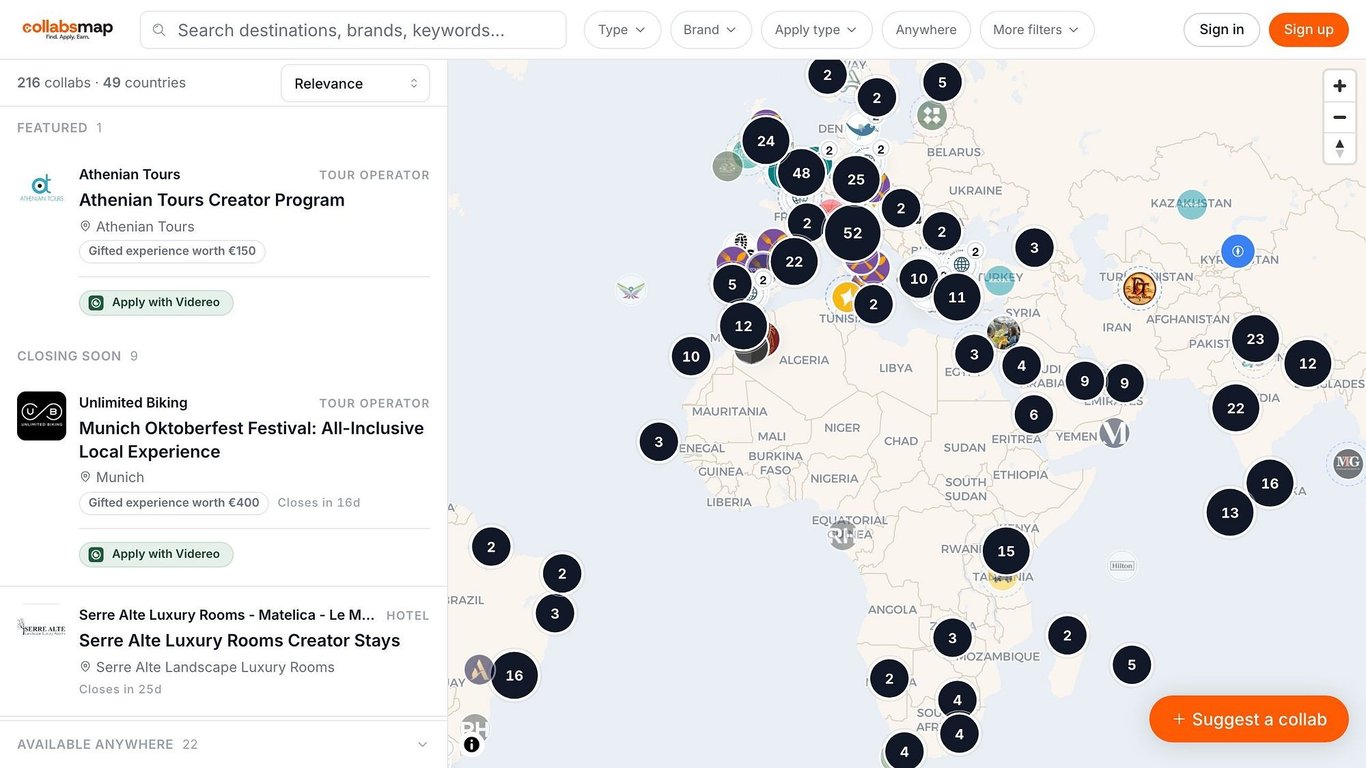This screenshot has height=768, width=1366.
Task: Click the green bird marker in the Atlantic
Action: click(630, 290)
